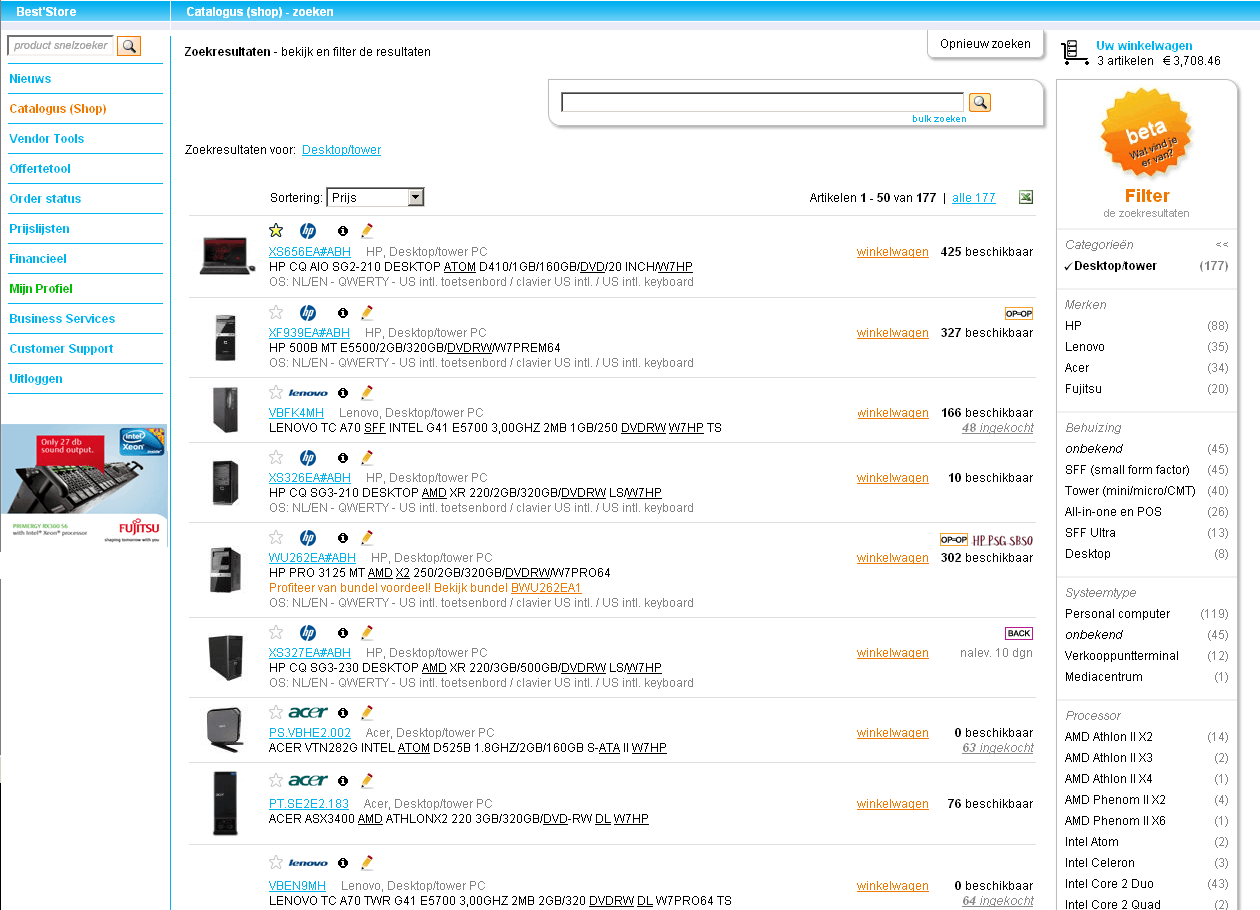
Task: Open thumbnail of Acer VTN282G
Action: click(225, 729)
